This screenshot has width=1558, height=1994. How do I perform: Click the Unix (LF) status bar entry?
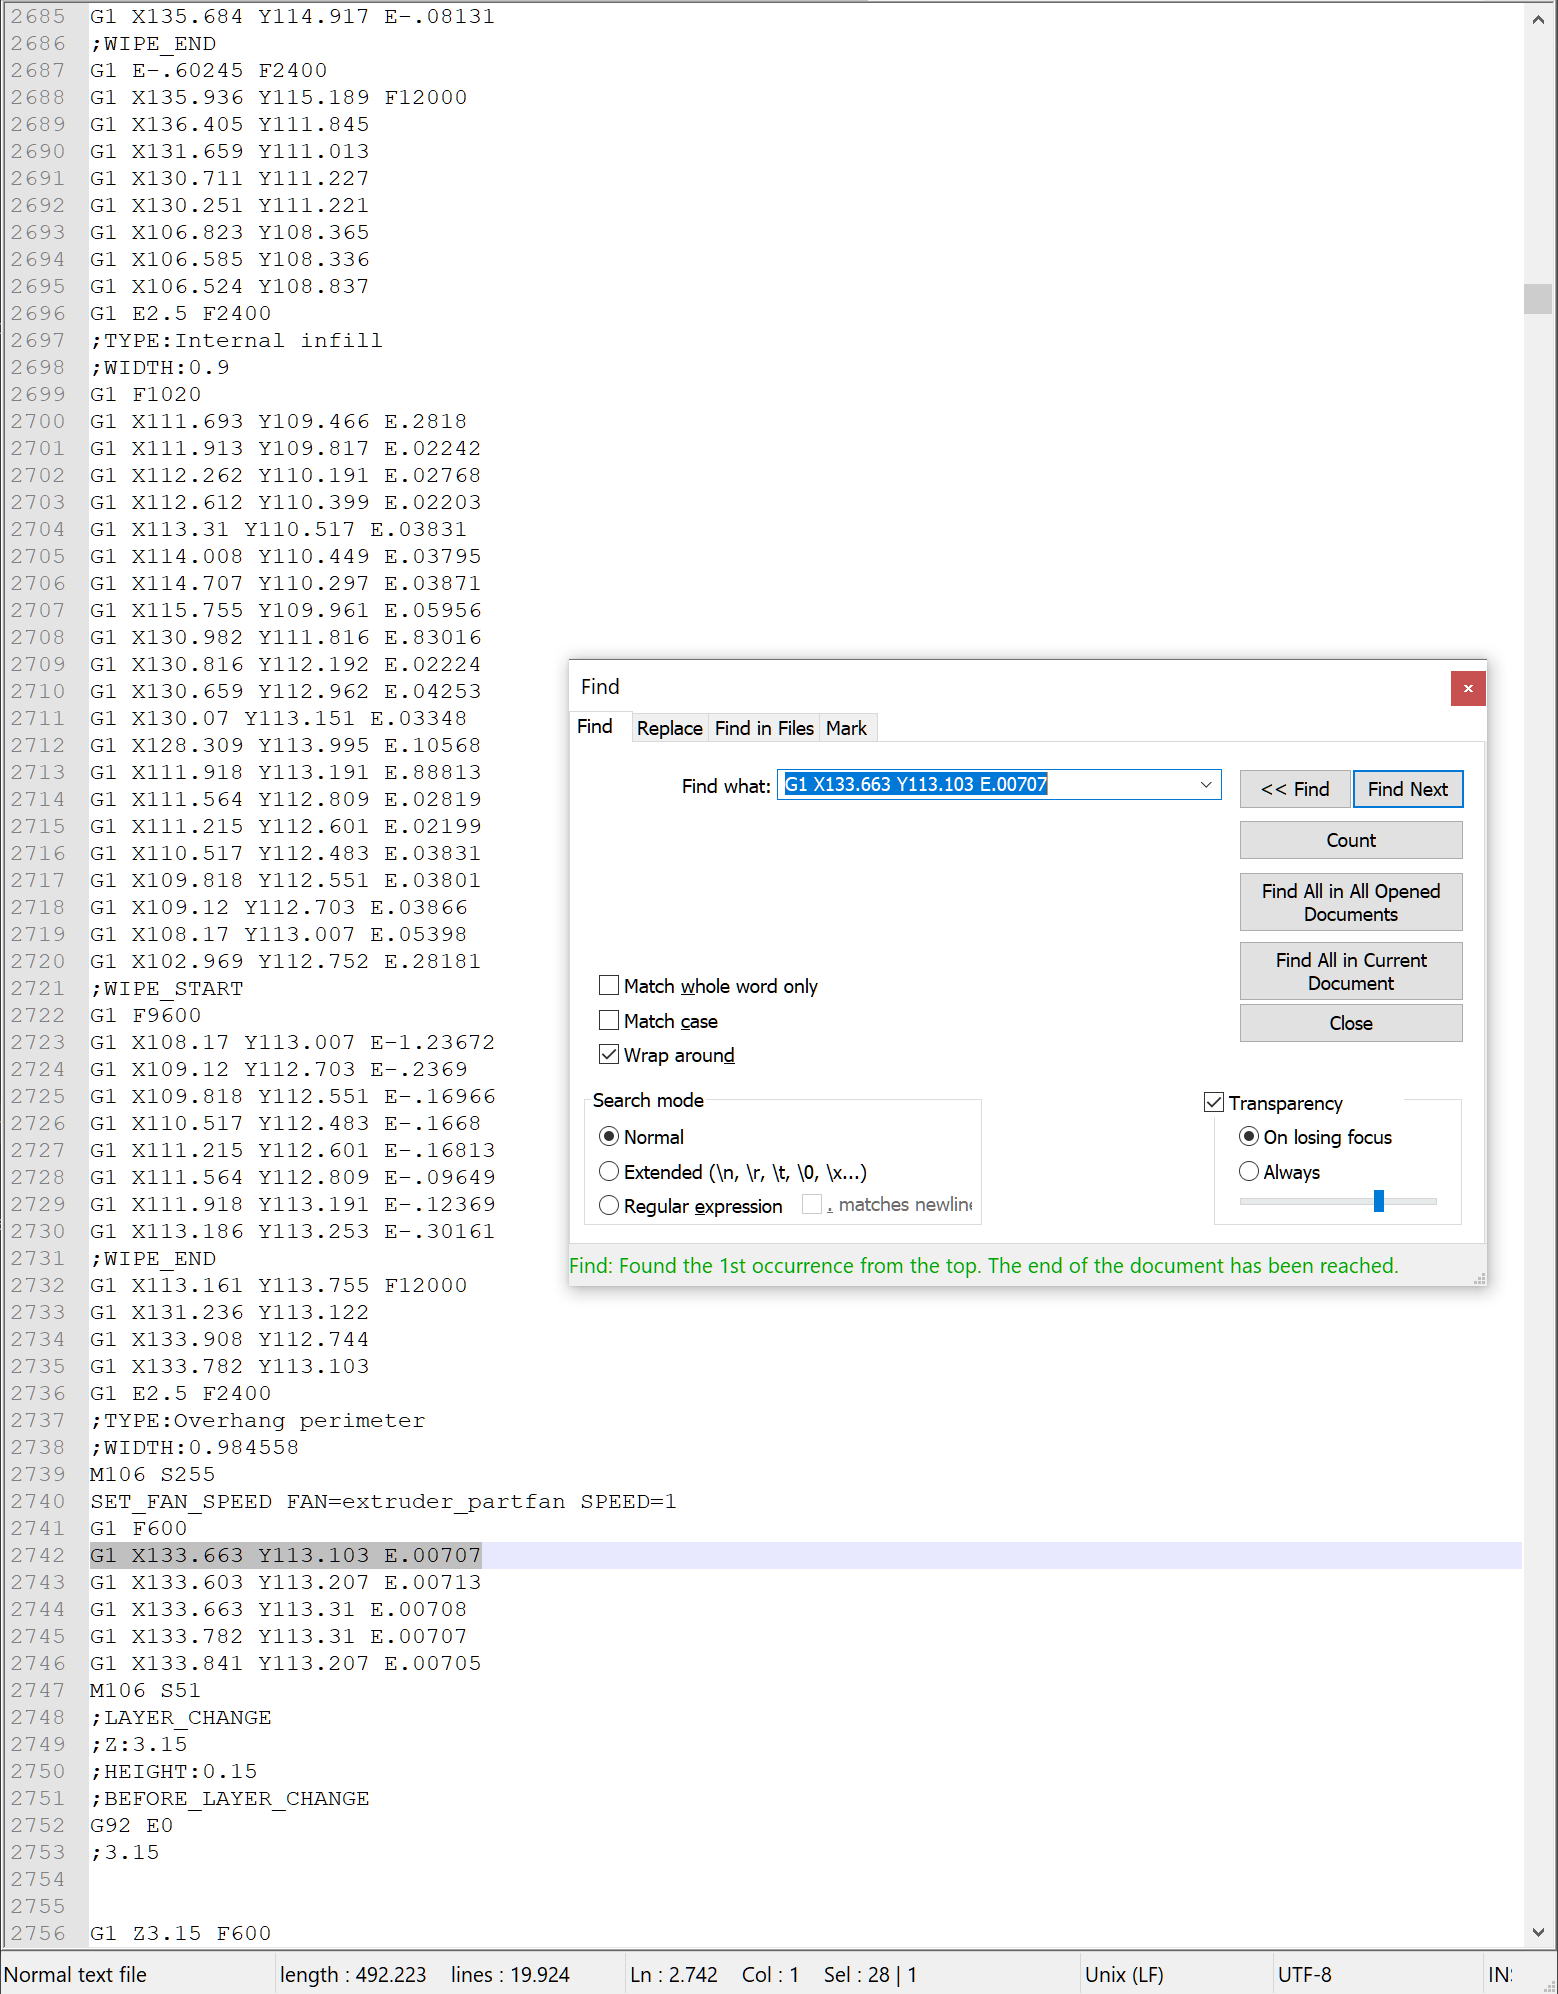point(1124,1974)
